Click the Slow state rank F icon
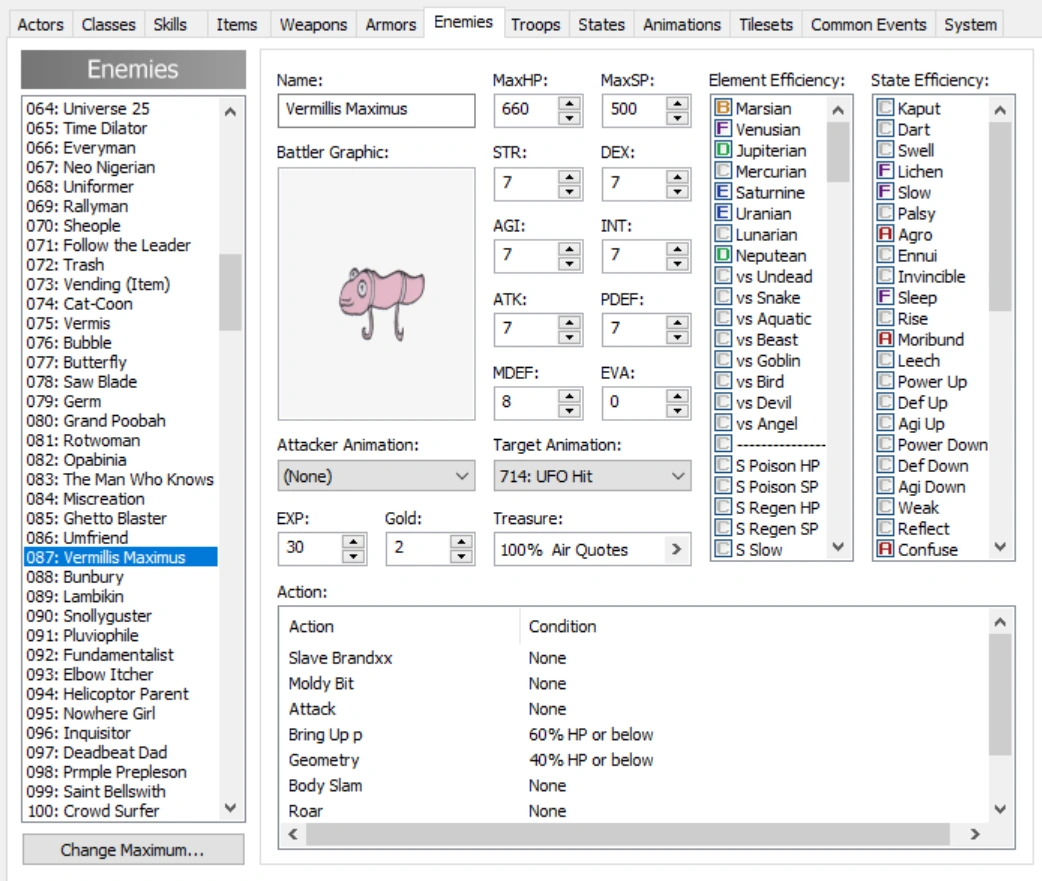1042x881 pixels. point(885,192)
